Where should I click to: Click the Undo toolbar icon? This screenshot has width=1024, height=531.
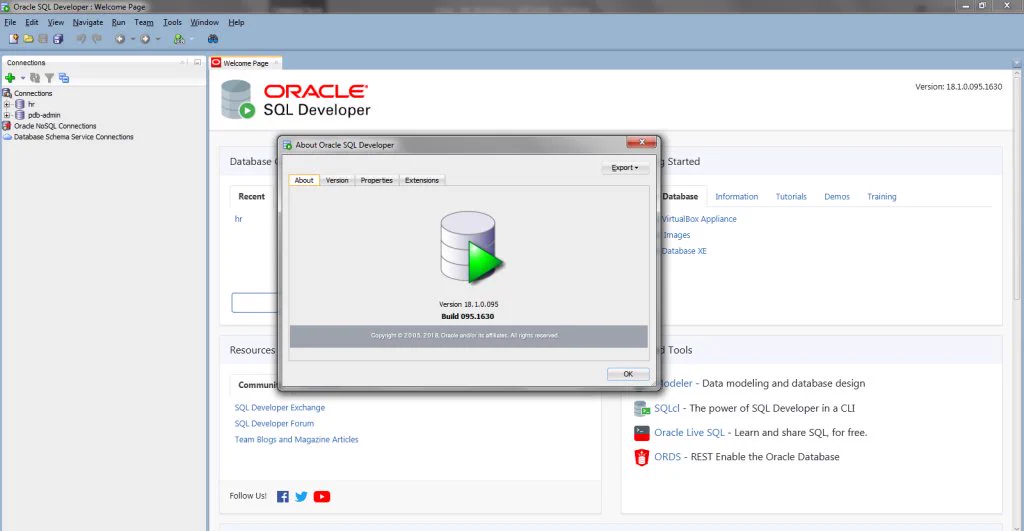pyautogui.click(x=81, y=39)
